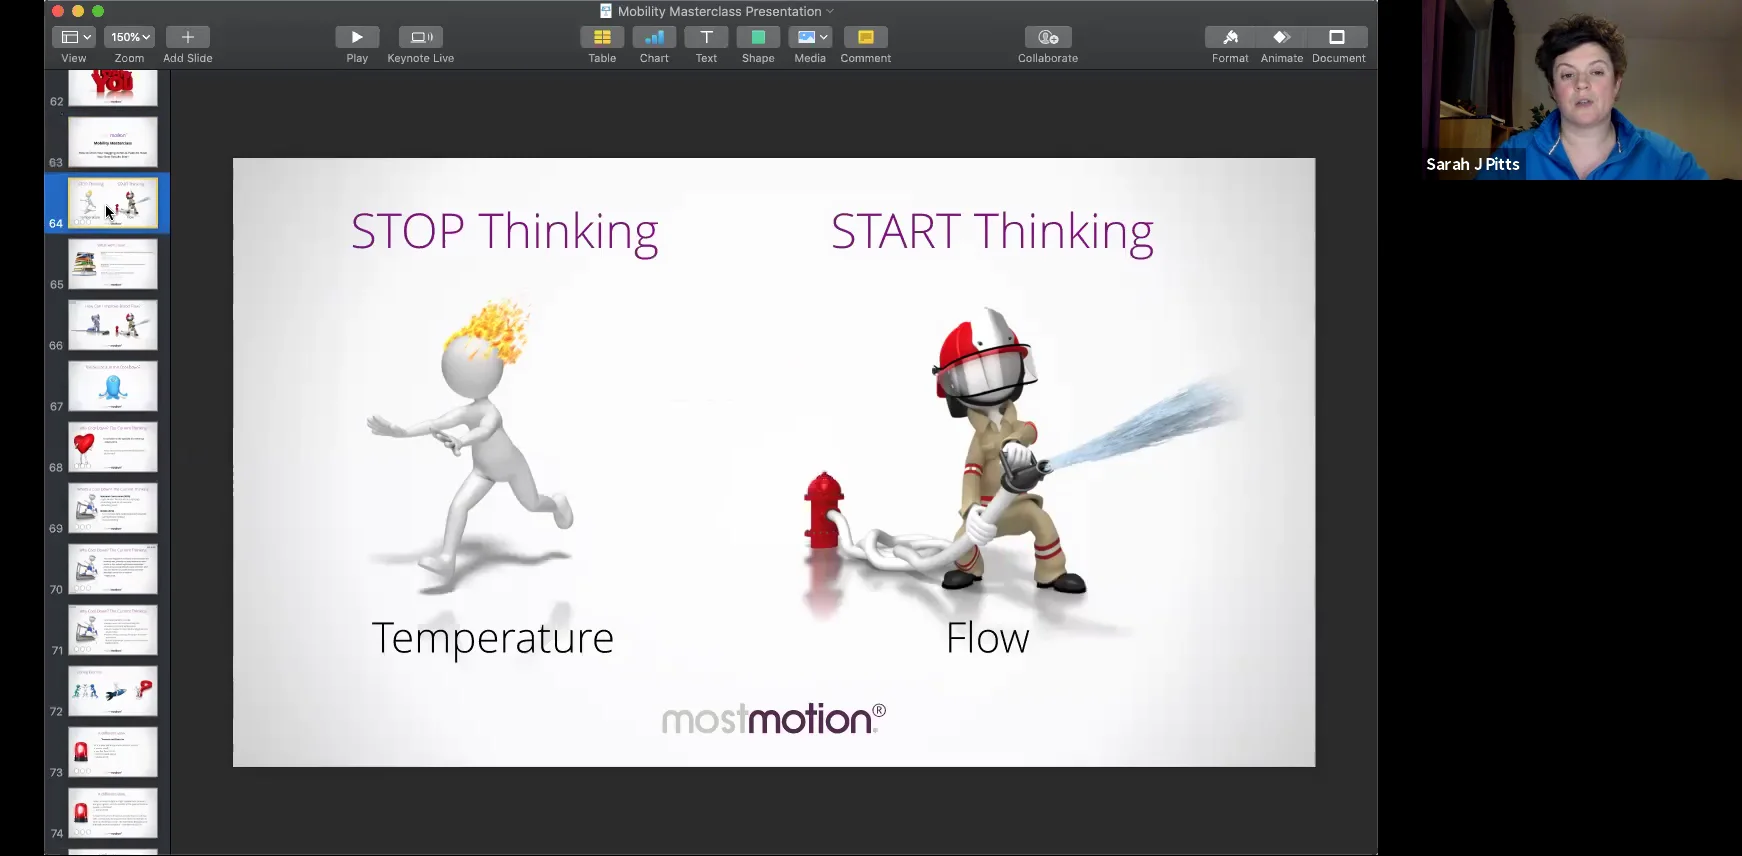Click the green full-screen window button

(x=98, y=11)
